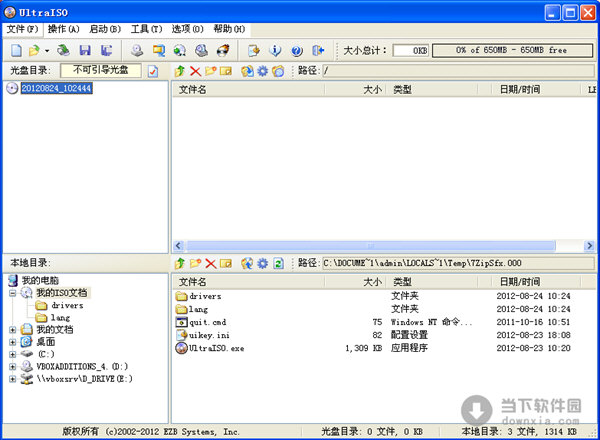Click the Exit door arrow icon

coord(318,50)
